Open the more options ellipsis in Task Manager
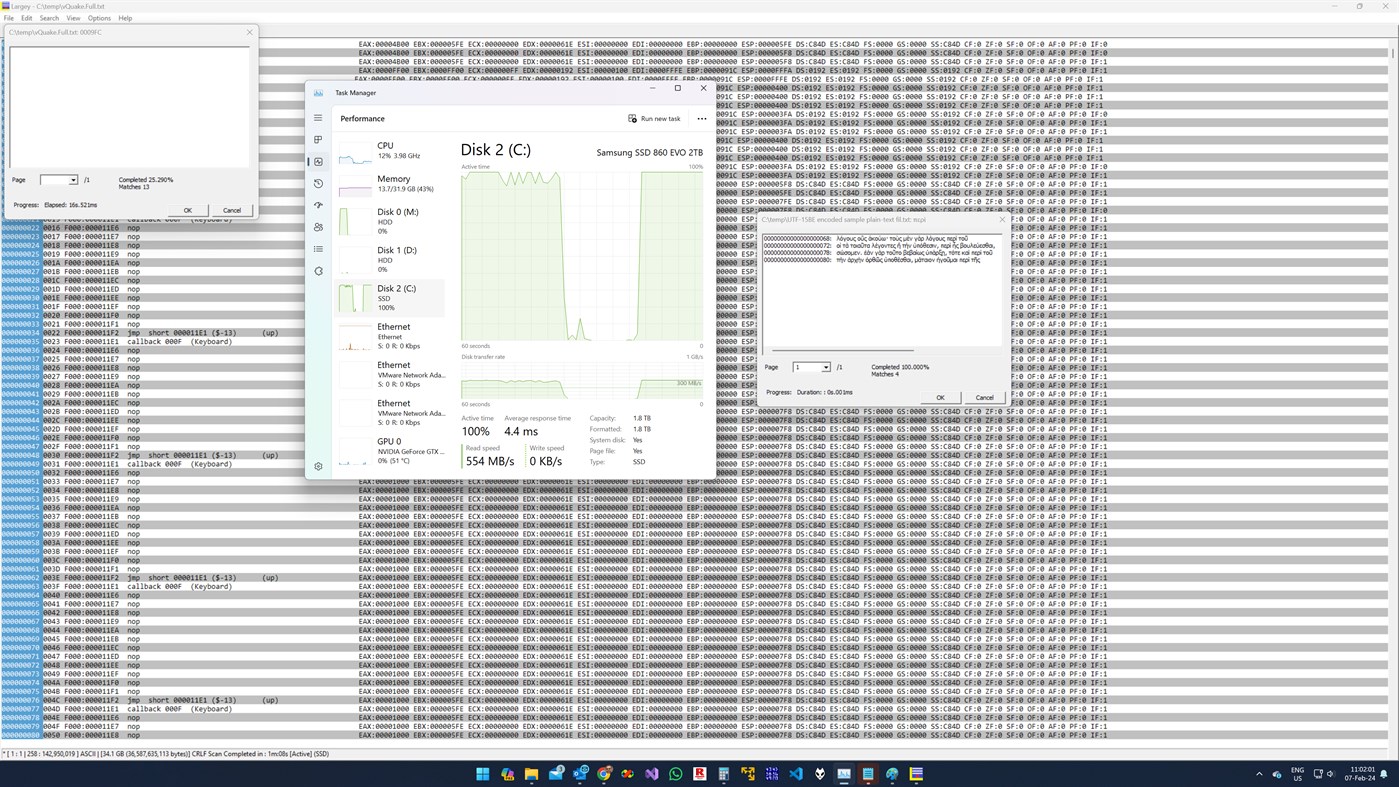This screenshot has height=787, width=1399. [701, 119]
